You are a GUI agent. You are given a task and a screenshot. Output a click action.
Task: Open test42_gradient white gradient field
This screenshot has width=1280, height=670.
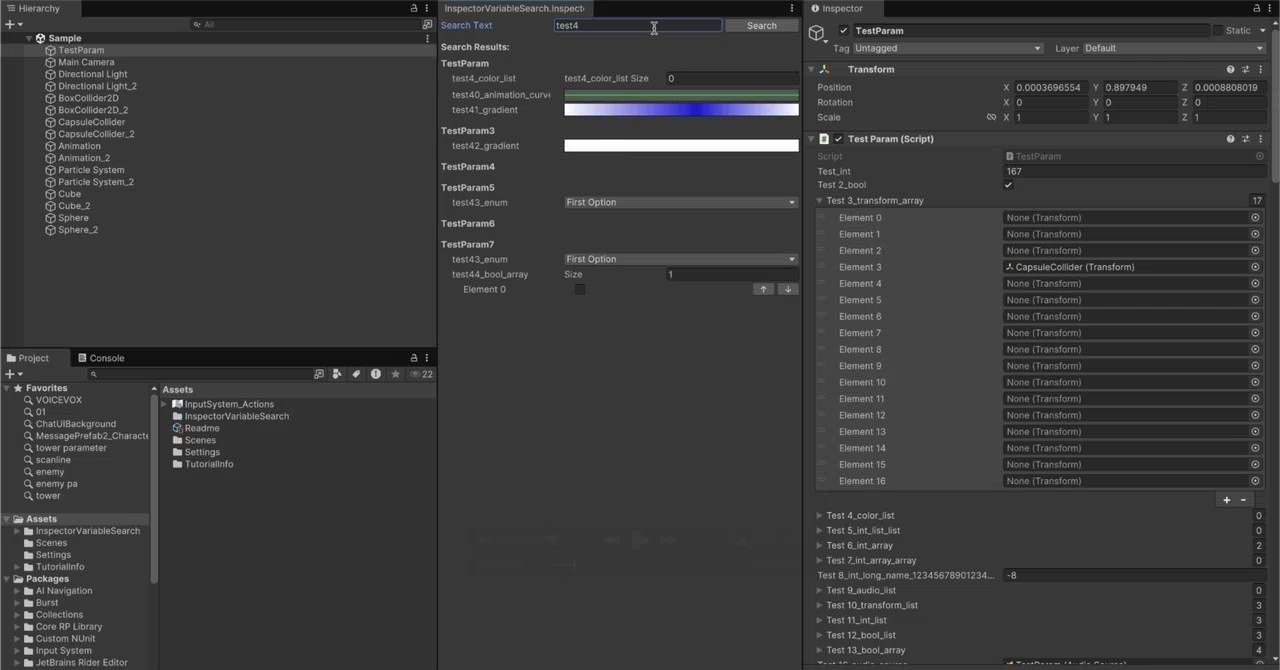[681, 146]
